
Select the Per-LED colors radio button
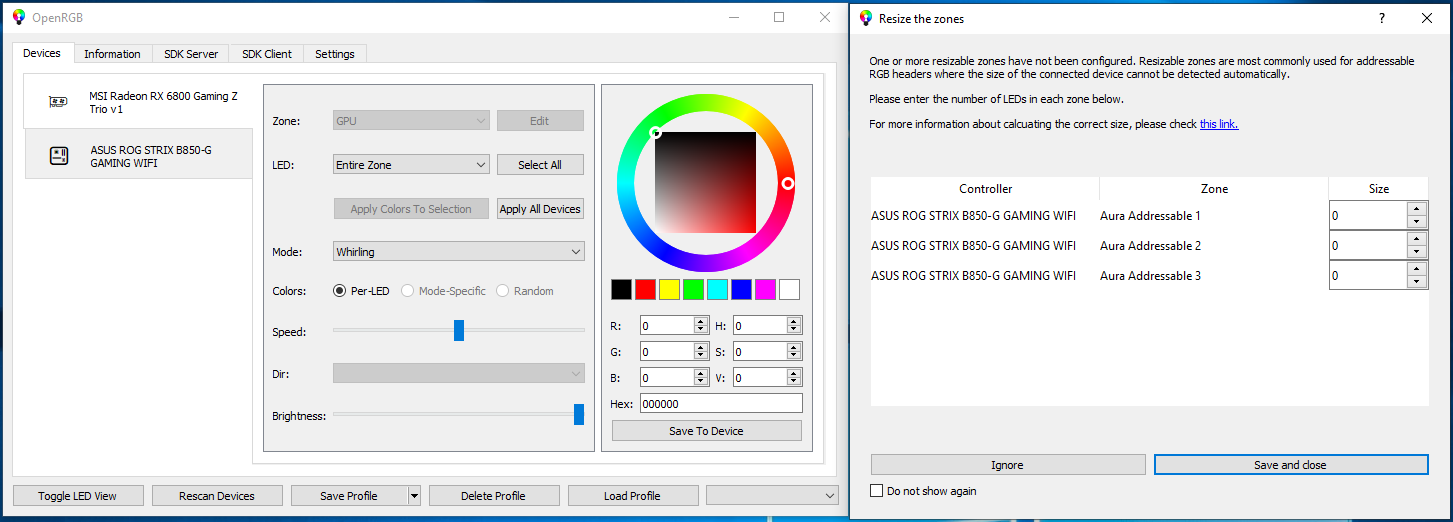coord(340,291)
